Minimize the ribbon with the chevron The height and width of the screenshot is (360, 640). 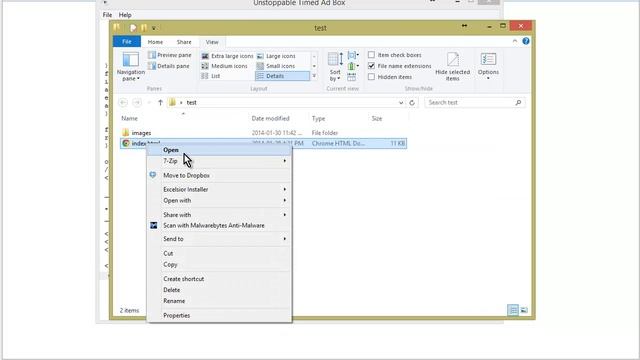point(515,41)
